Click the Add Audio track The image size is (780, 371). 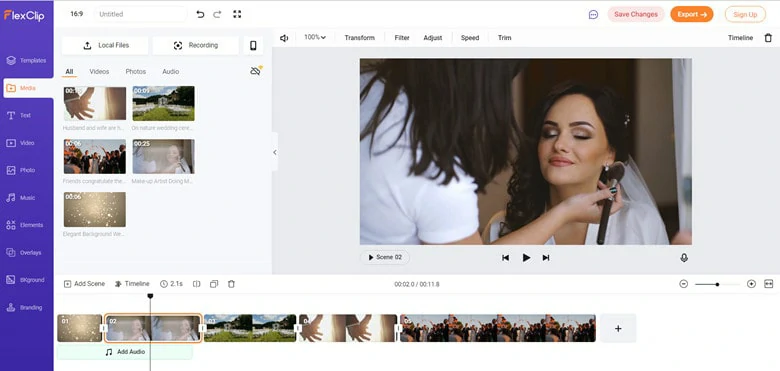125,352
